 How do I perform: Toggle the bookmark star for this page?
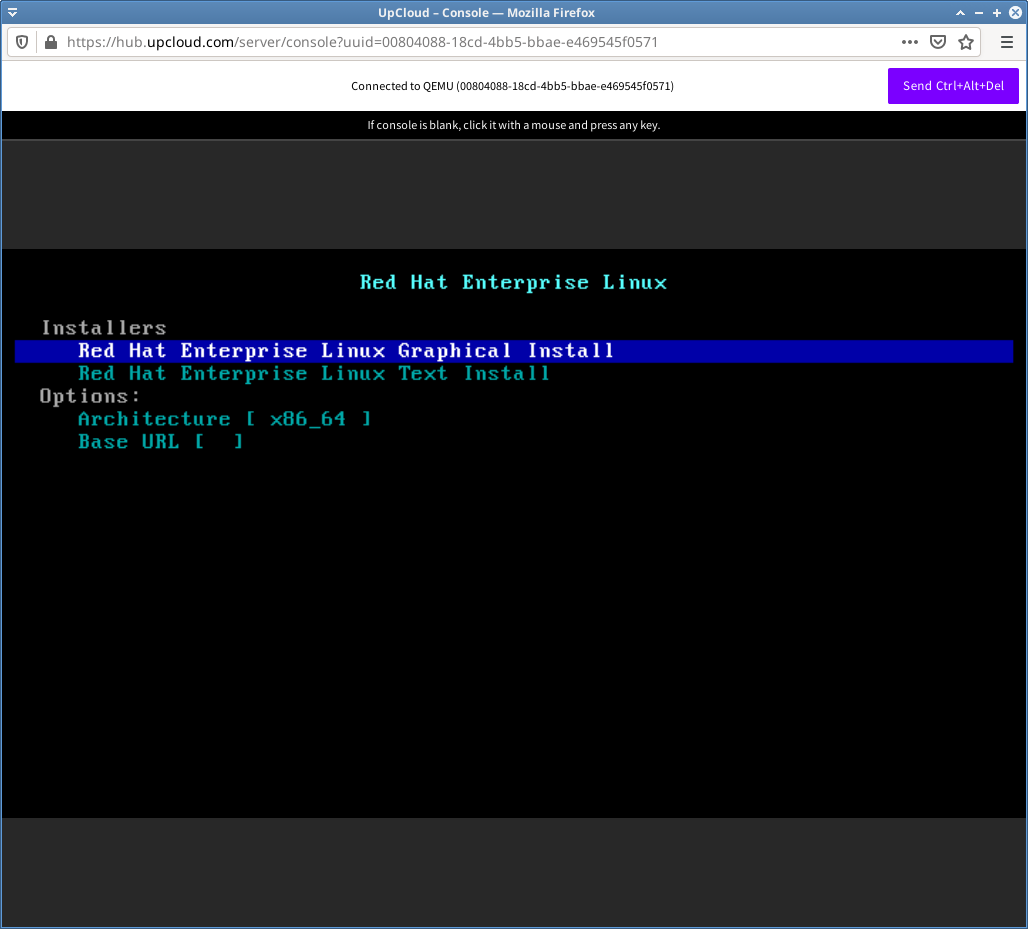(966, 42)
